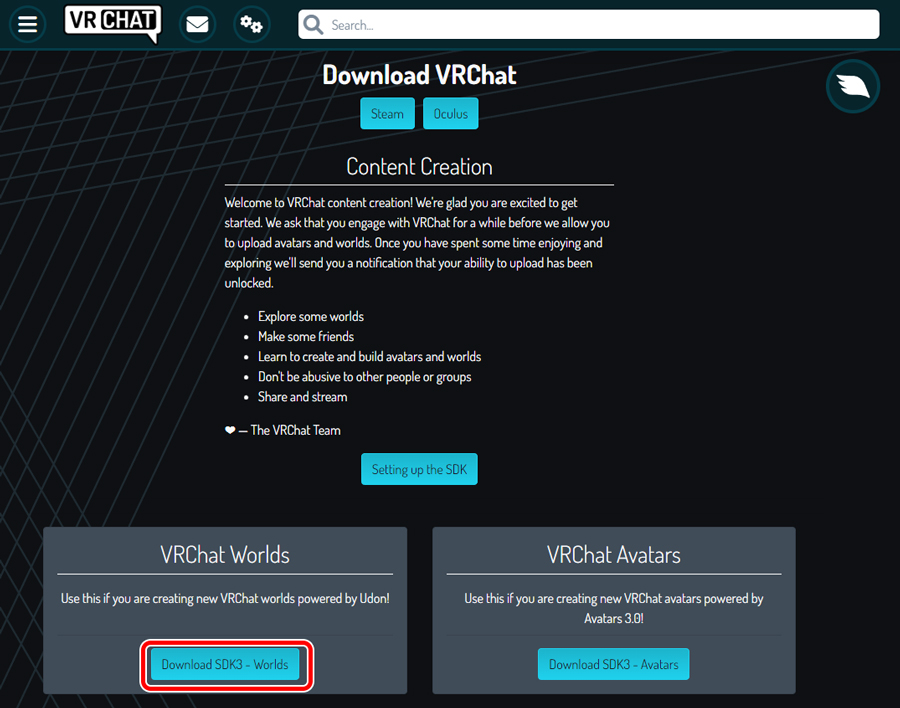Click Download SDK3 - Worlds button
The image size is (900, 708).
[225, 664]
